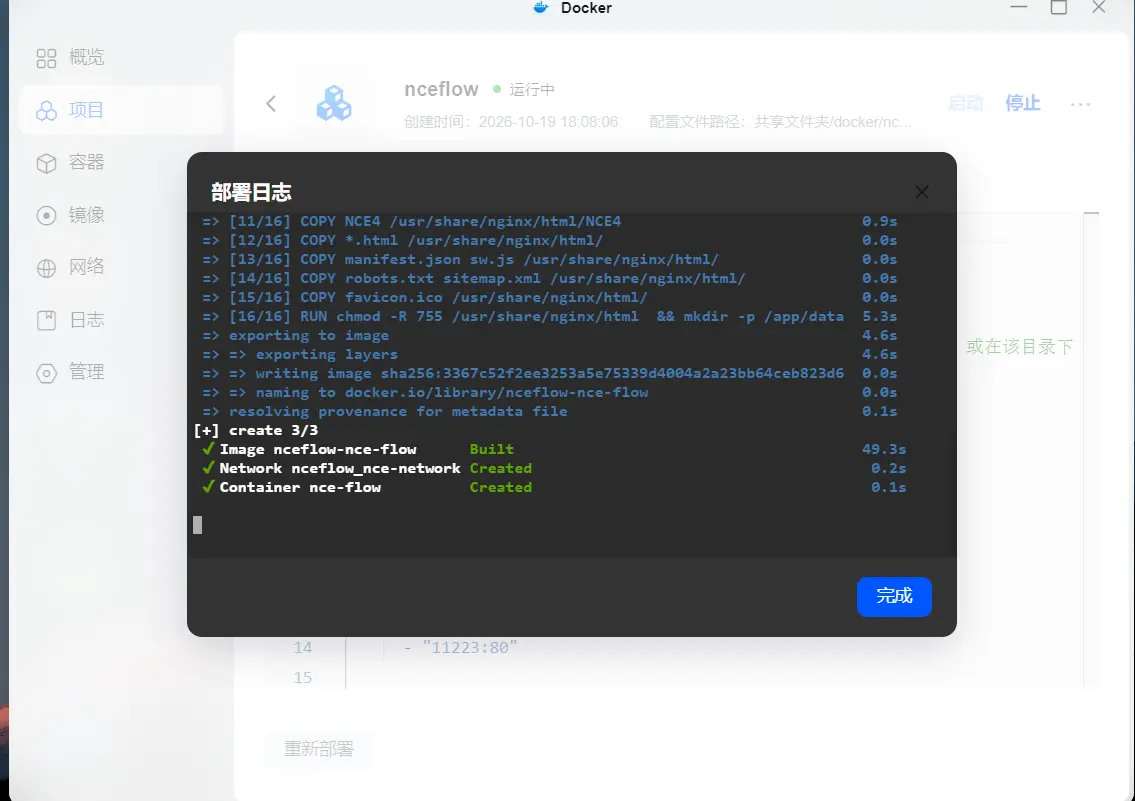This screenshot has width=1135, height=801.
Task: Click the terminal cursor block in log
Action: click(198, 525)
